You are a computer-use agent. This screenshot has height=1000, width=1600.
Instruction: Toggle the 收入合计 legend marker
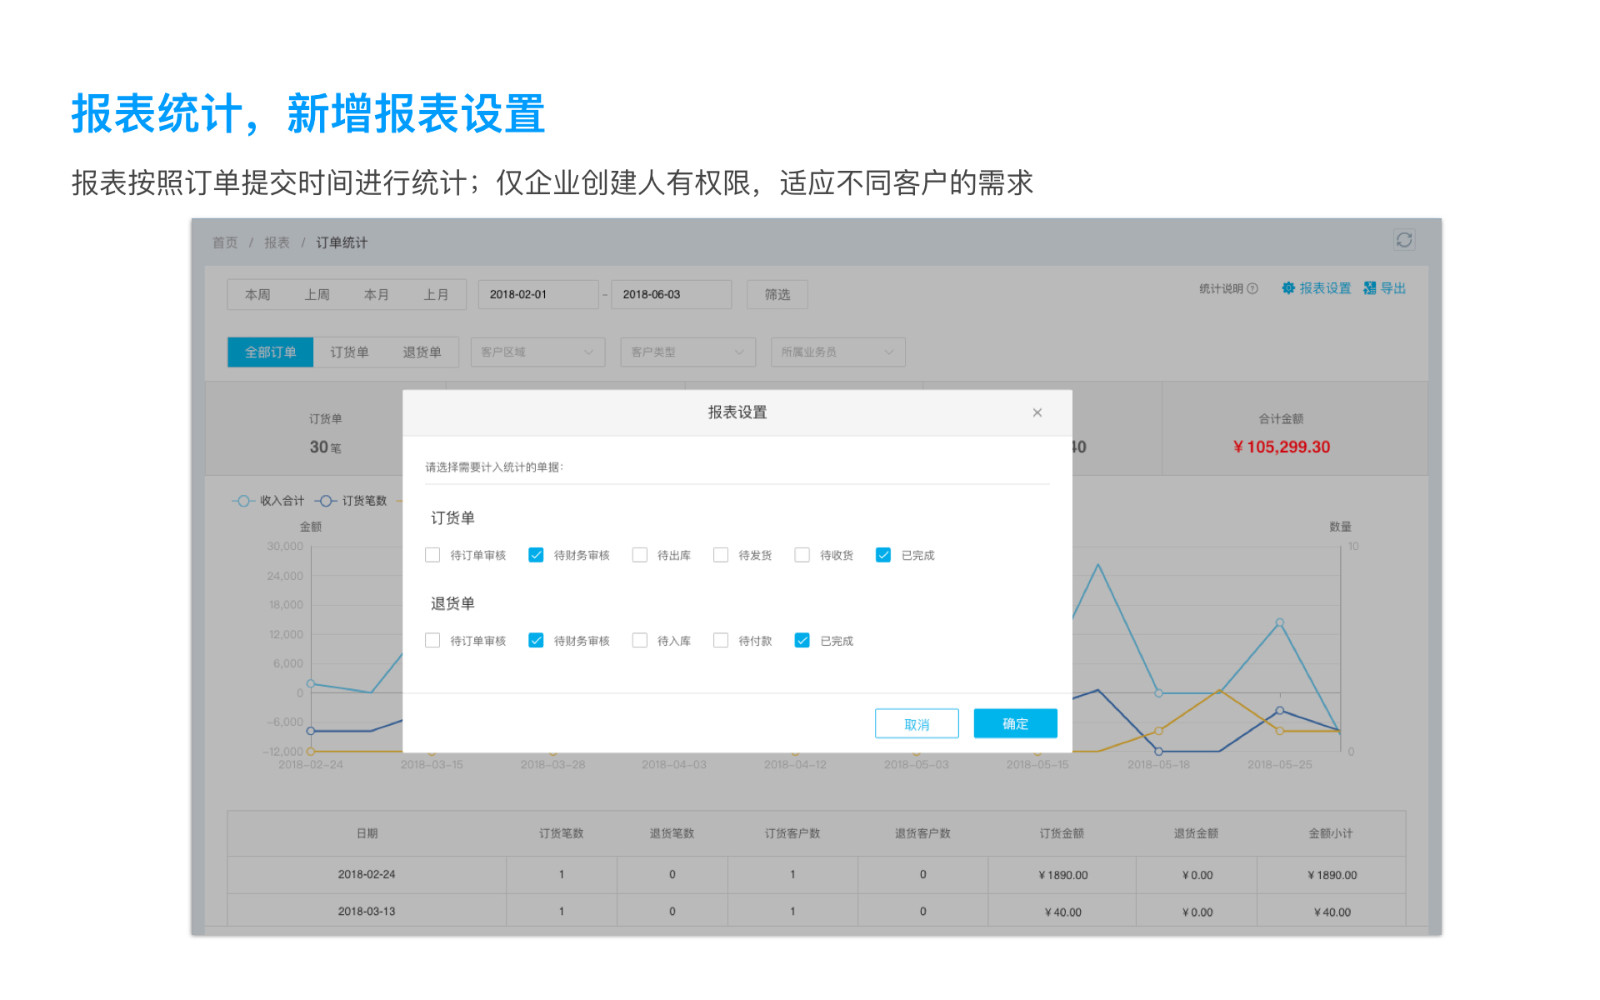[x=243, y=501]
